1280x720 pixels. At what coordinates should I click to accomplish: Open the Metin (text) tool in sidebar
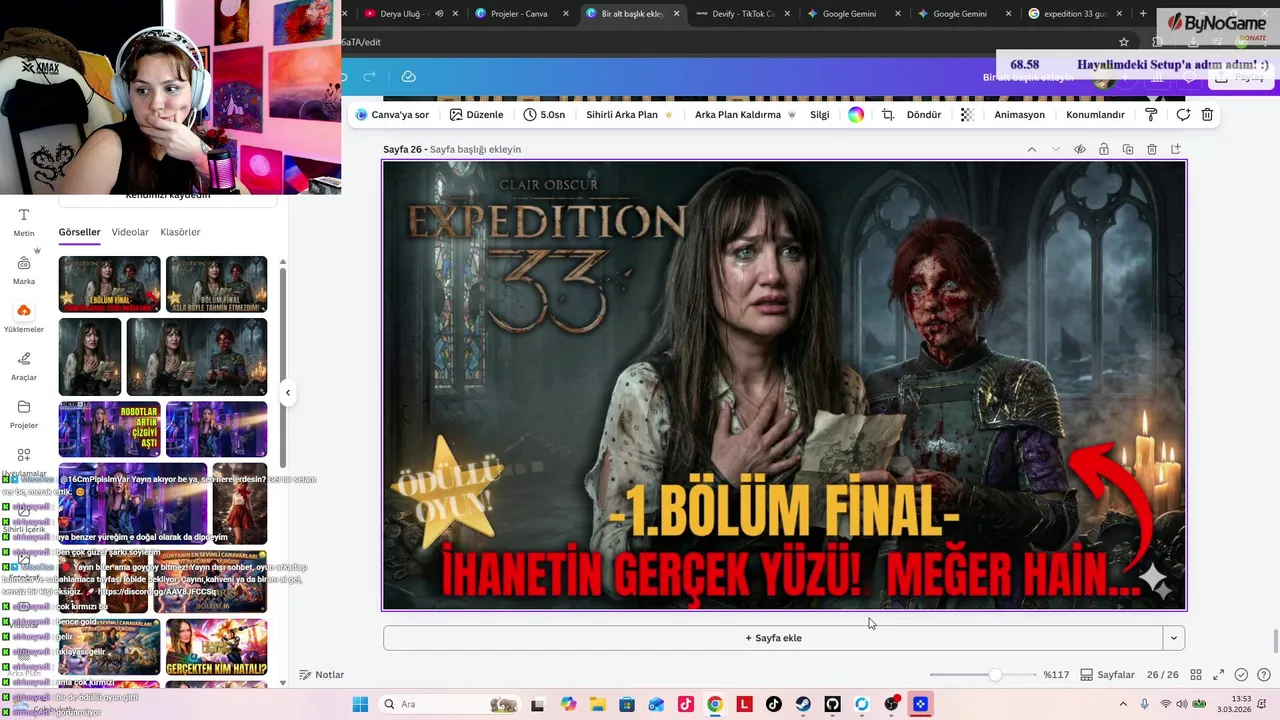[x=24, y=222]
